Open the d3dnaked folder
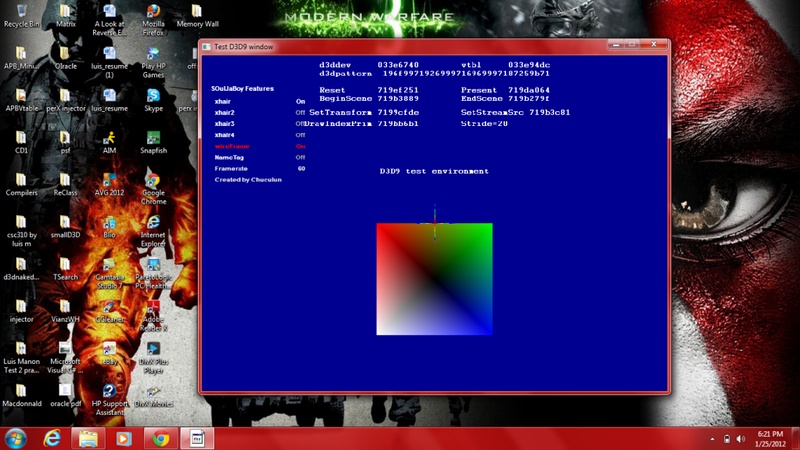 coord(21,269)
